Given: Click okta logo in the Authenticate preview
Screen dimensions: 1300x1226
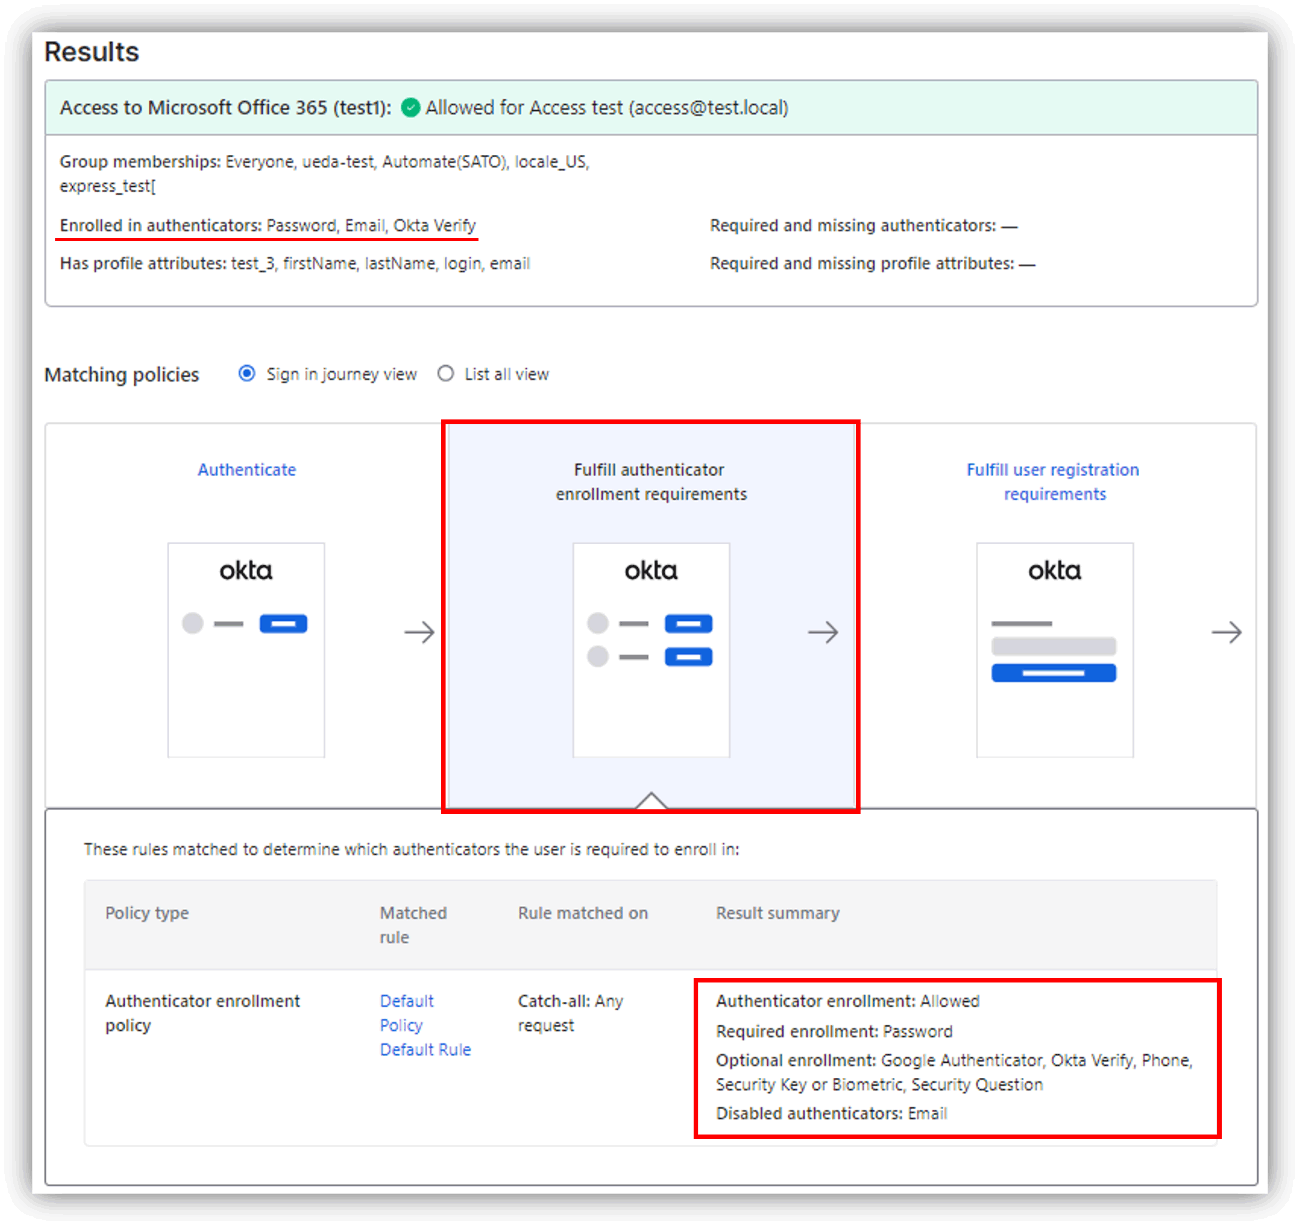Looking at the screenshot, I should (x=246, y=571).
